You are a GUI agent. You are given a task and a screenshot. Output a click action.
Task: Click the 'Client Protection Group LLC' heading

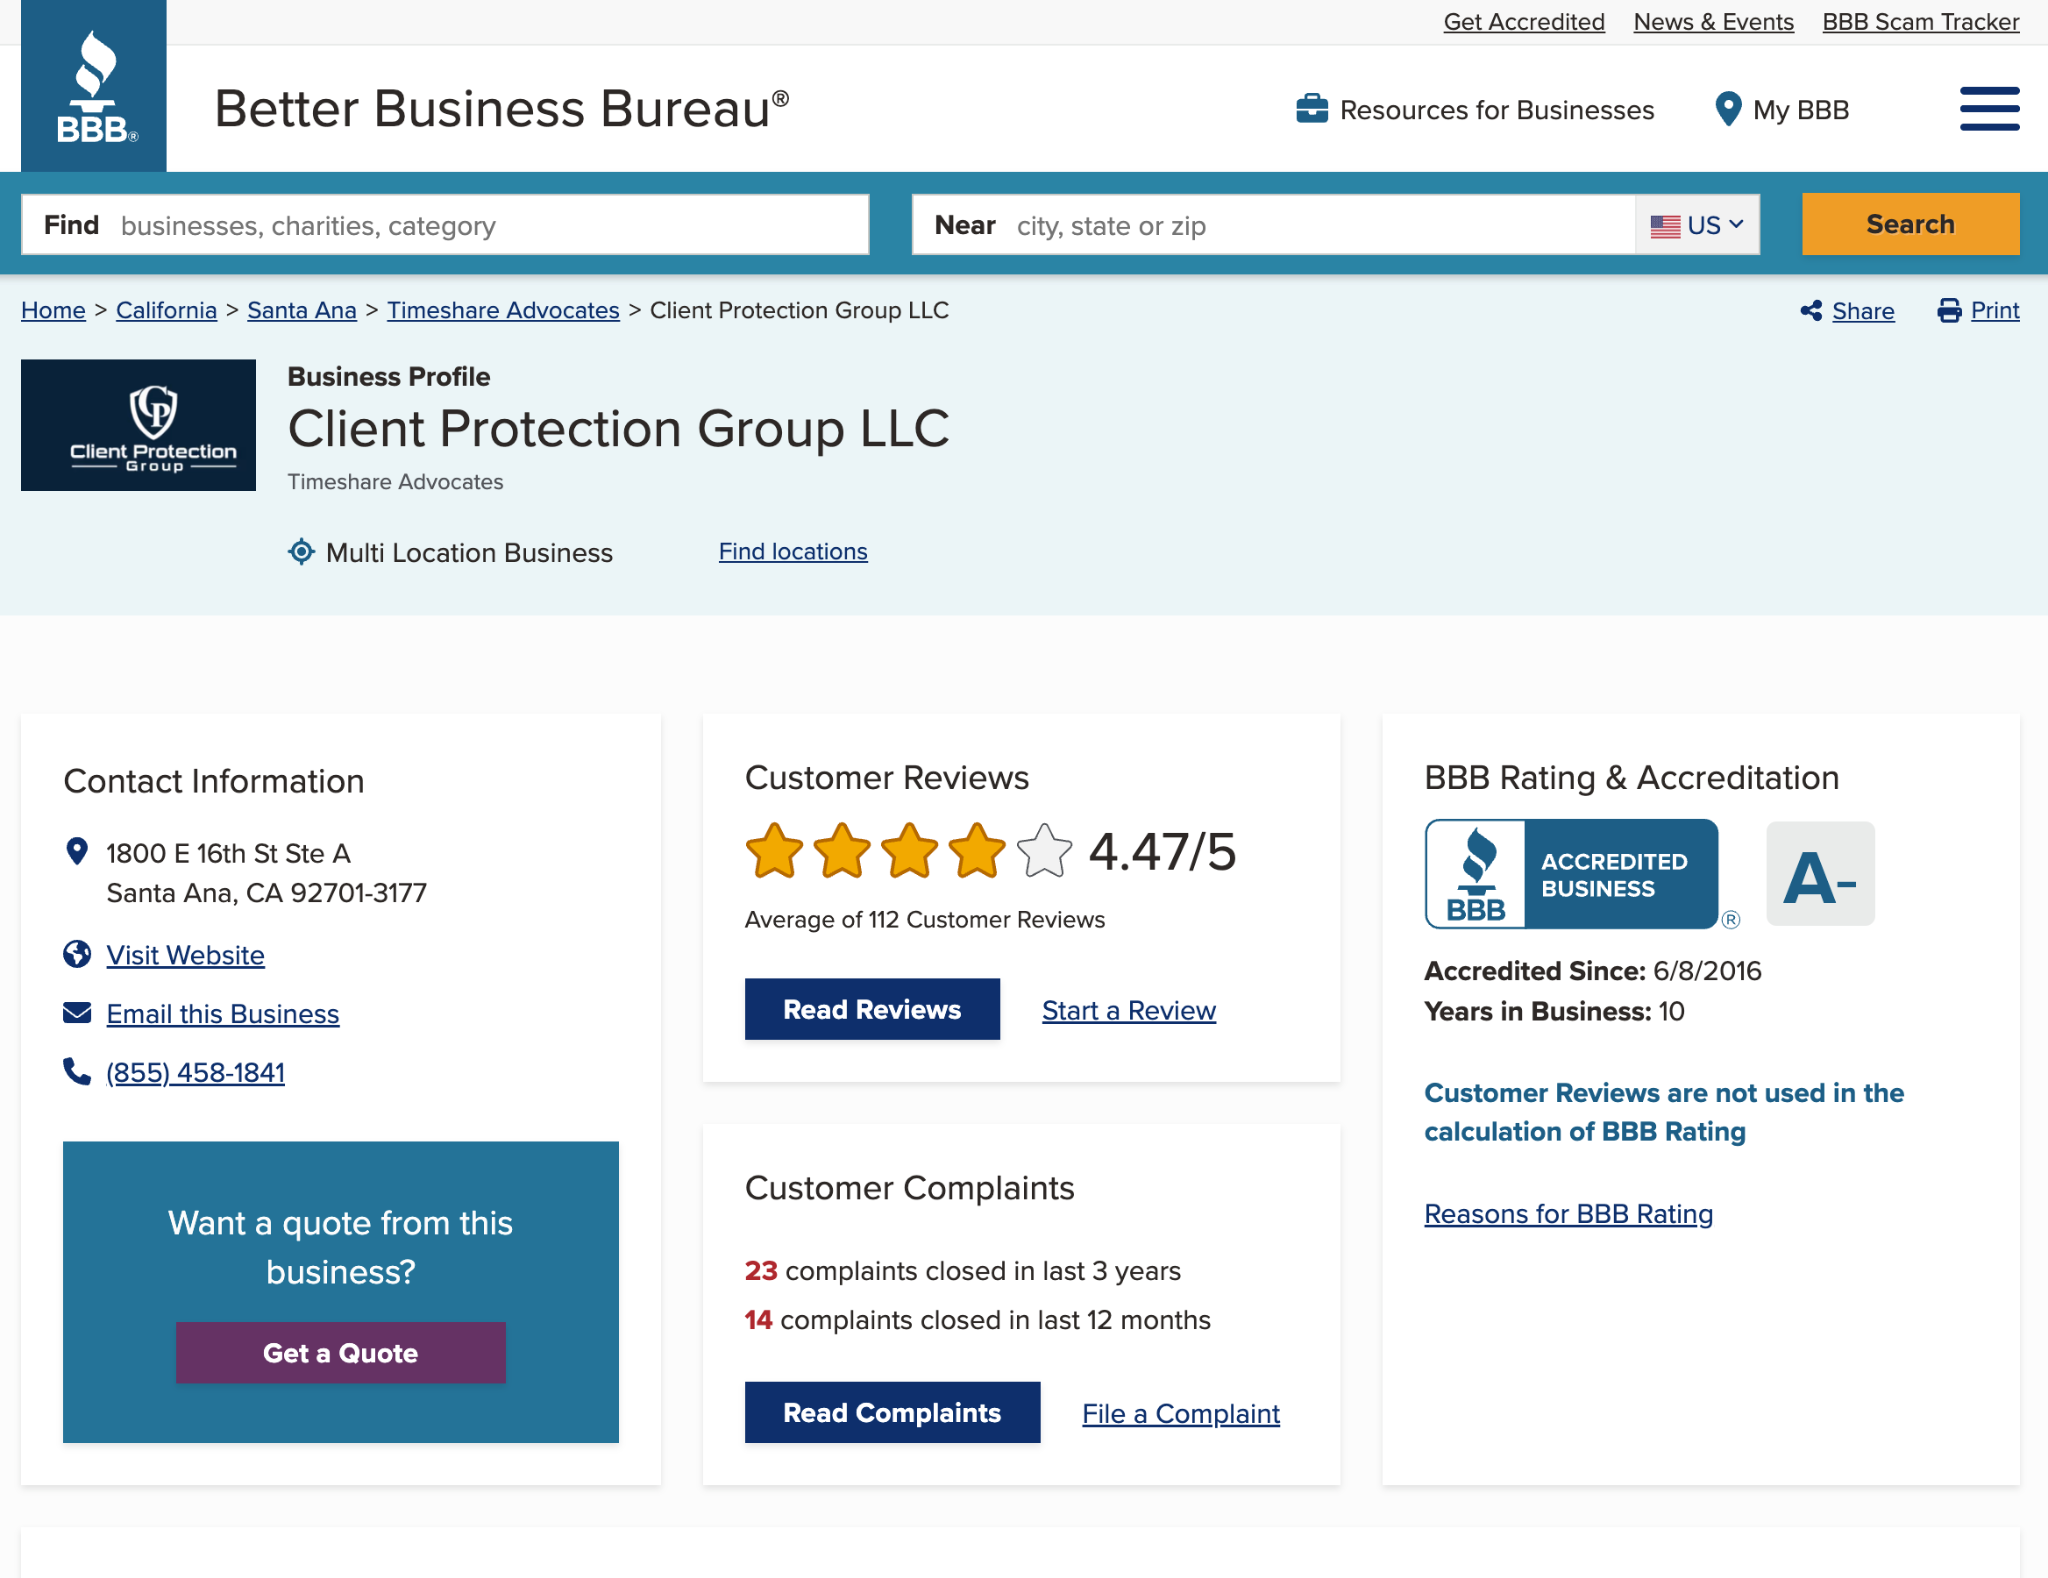pos(619,428)
